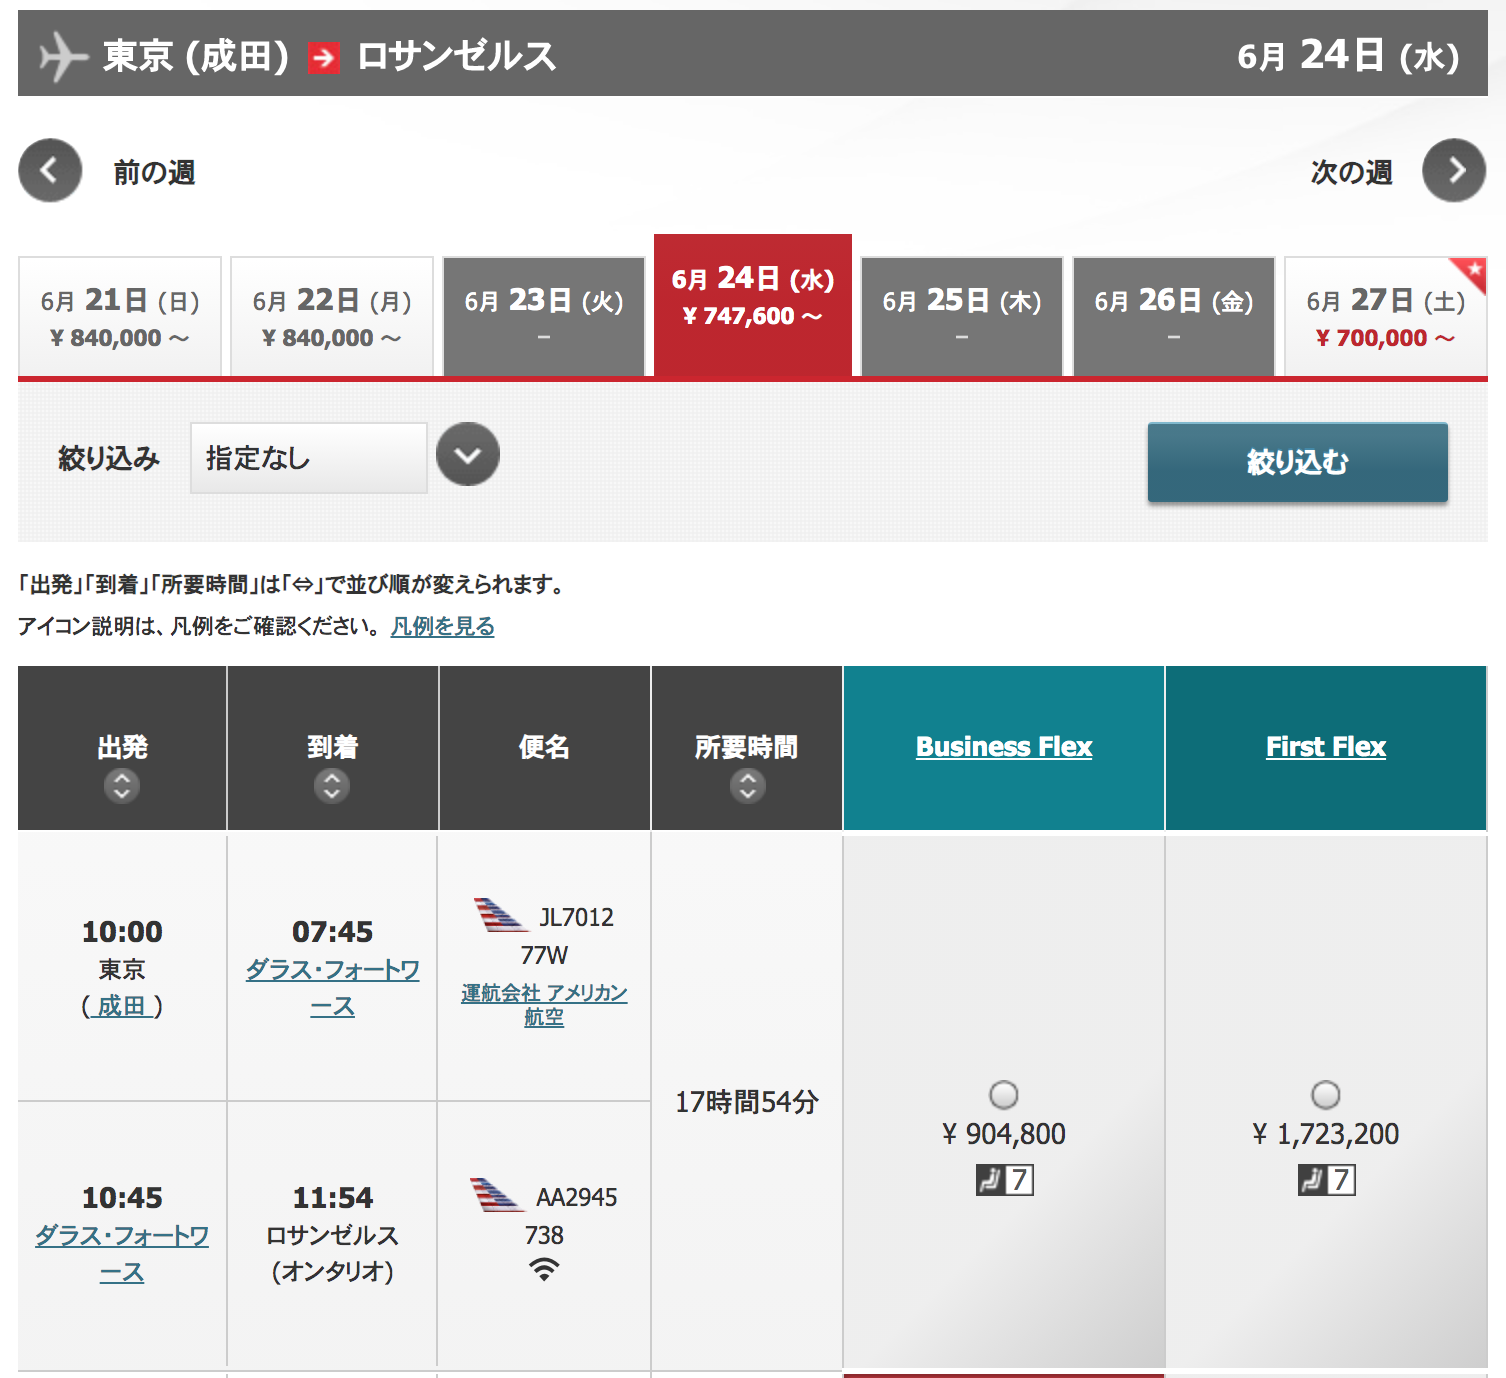Viewport: 1506px width, 1378px height.
Task: Click seat icon under First Flex price
Action: pyautogui.click(x=1326, y=1180)
